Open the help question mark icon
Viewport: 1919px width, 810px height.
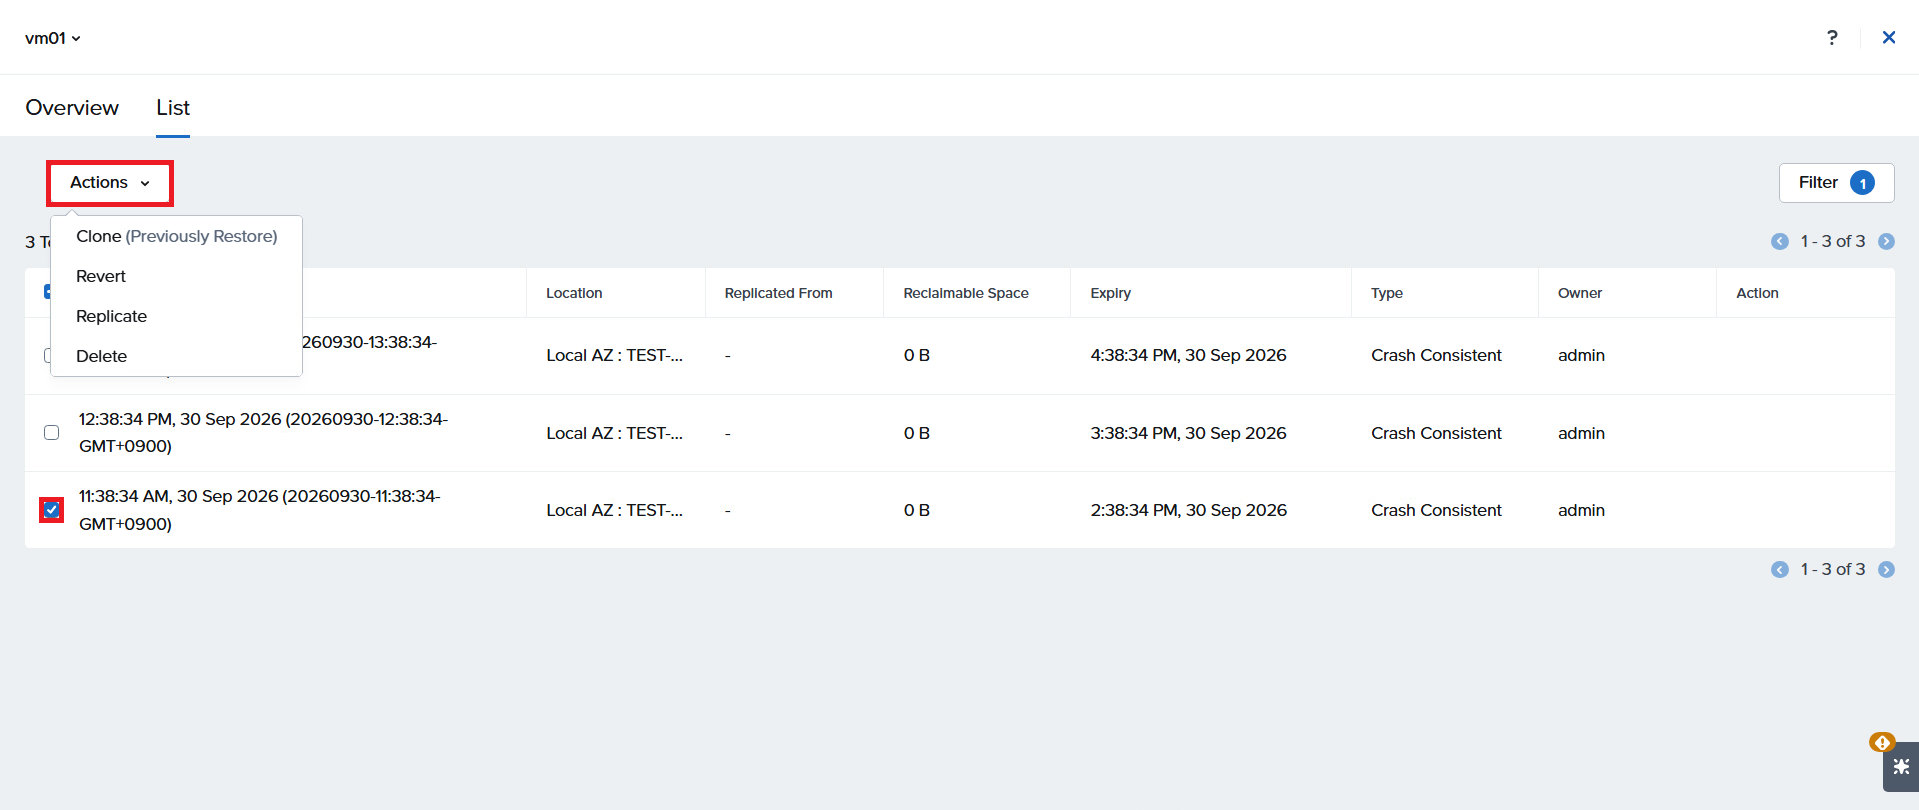[x=1832, y=37]
